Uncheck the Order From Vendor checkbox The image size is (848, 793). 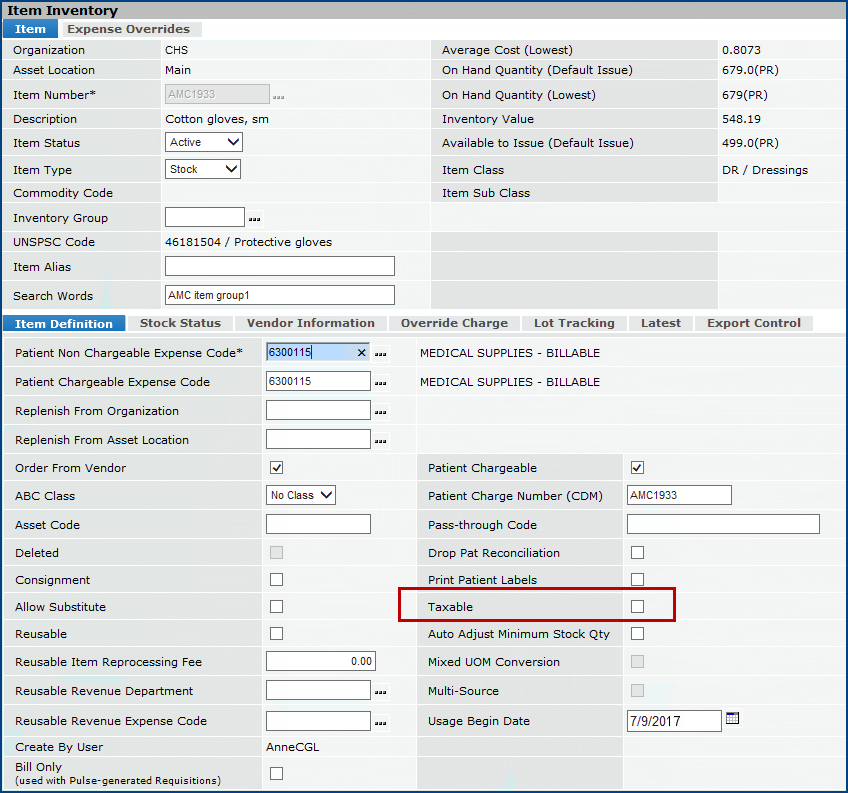[277, 468]
